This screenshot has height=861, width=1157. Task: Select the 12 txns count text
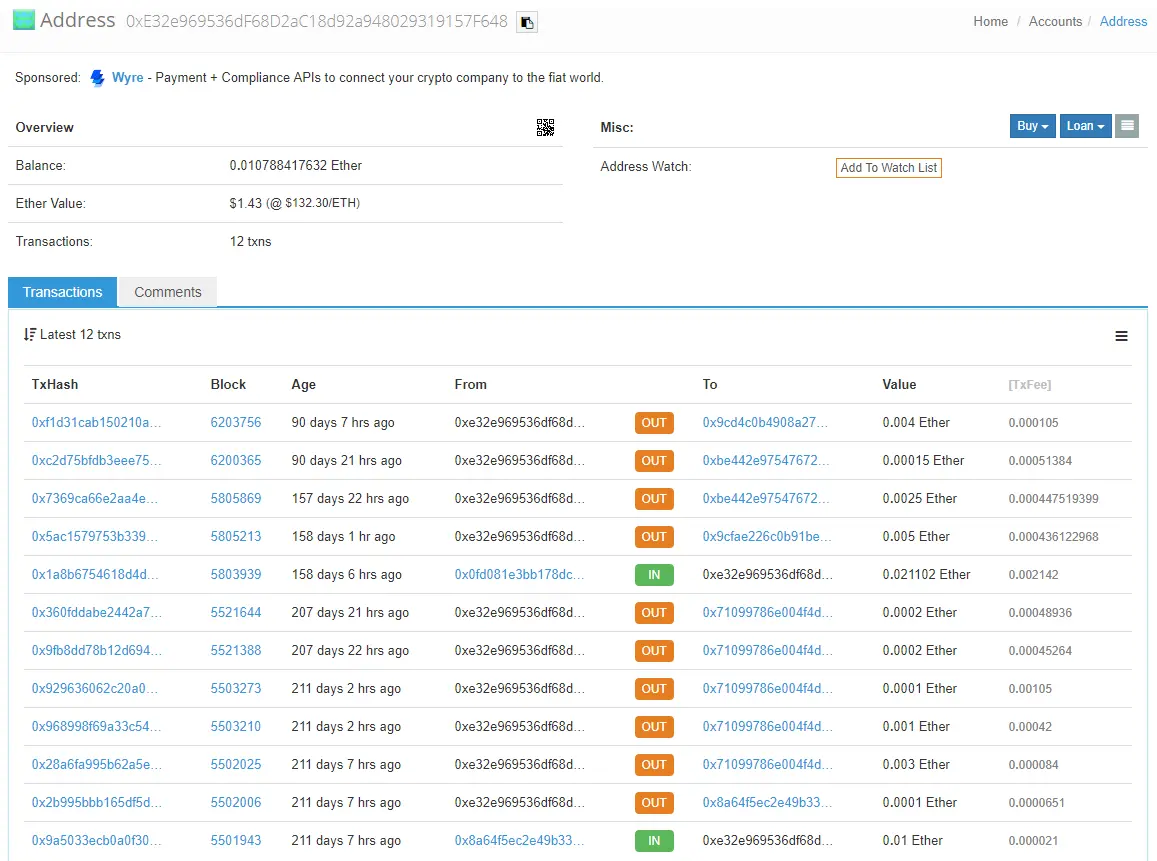tap(250, 242)
